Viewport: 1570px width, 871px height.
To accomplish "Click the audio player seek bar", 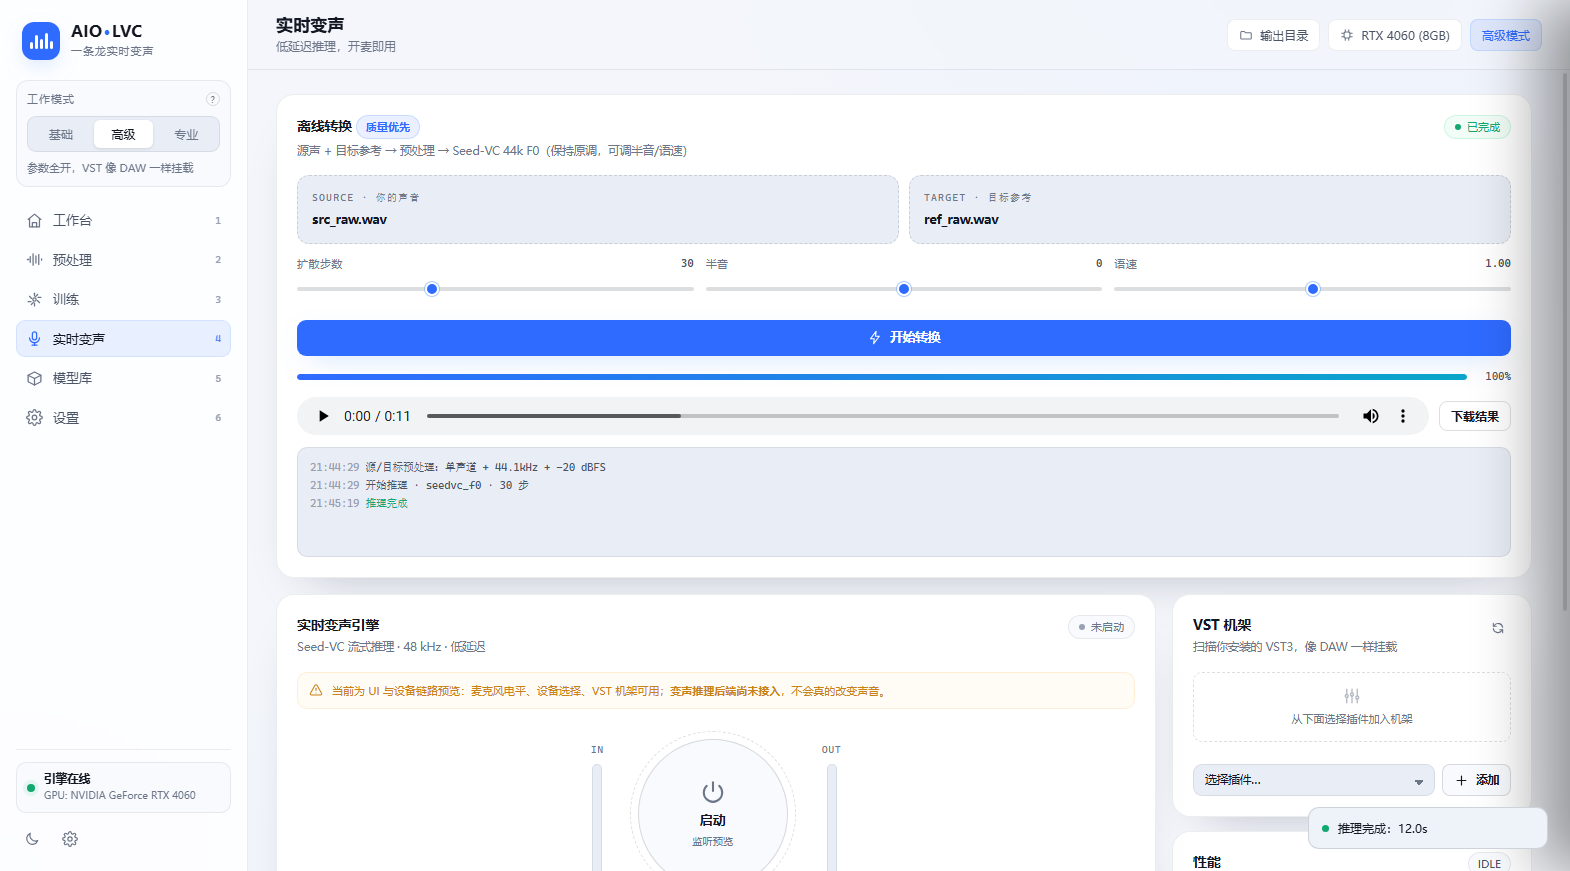I will (x=883, y=416).
